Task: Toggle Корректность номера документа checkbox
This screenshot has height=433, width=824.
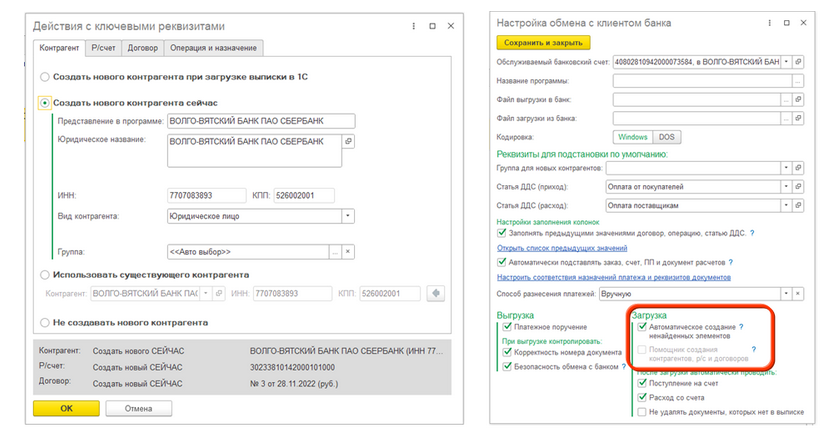Action: [x=507, y=352]
